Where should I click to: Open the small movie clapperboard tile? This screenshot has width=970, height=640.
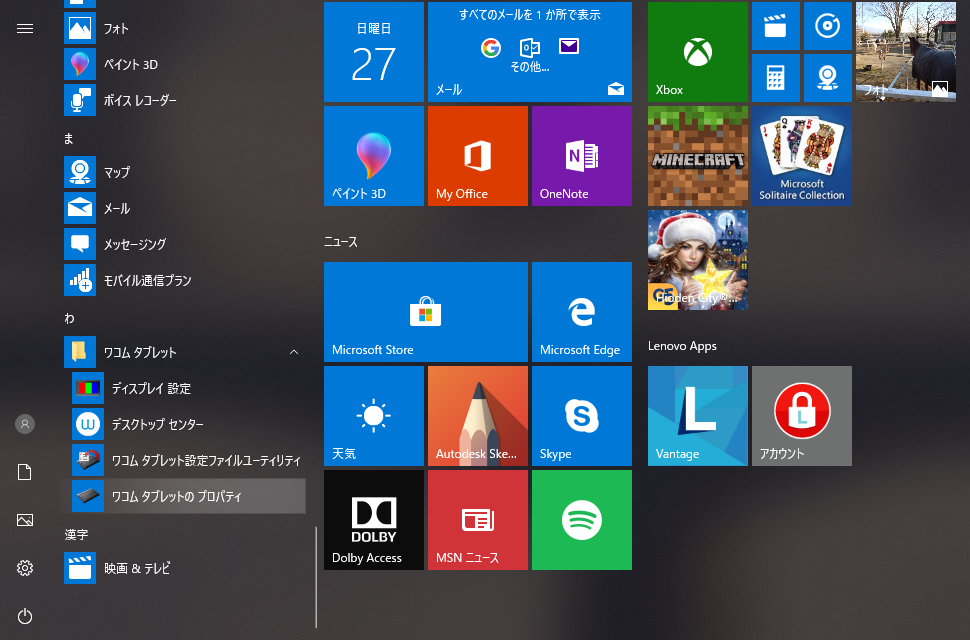pos(776,26)
